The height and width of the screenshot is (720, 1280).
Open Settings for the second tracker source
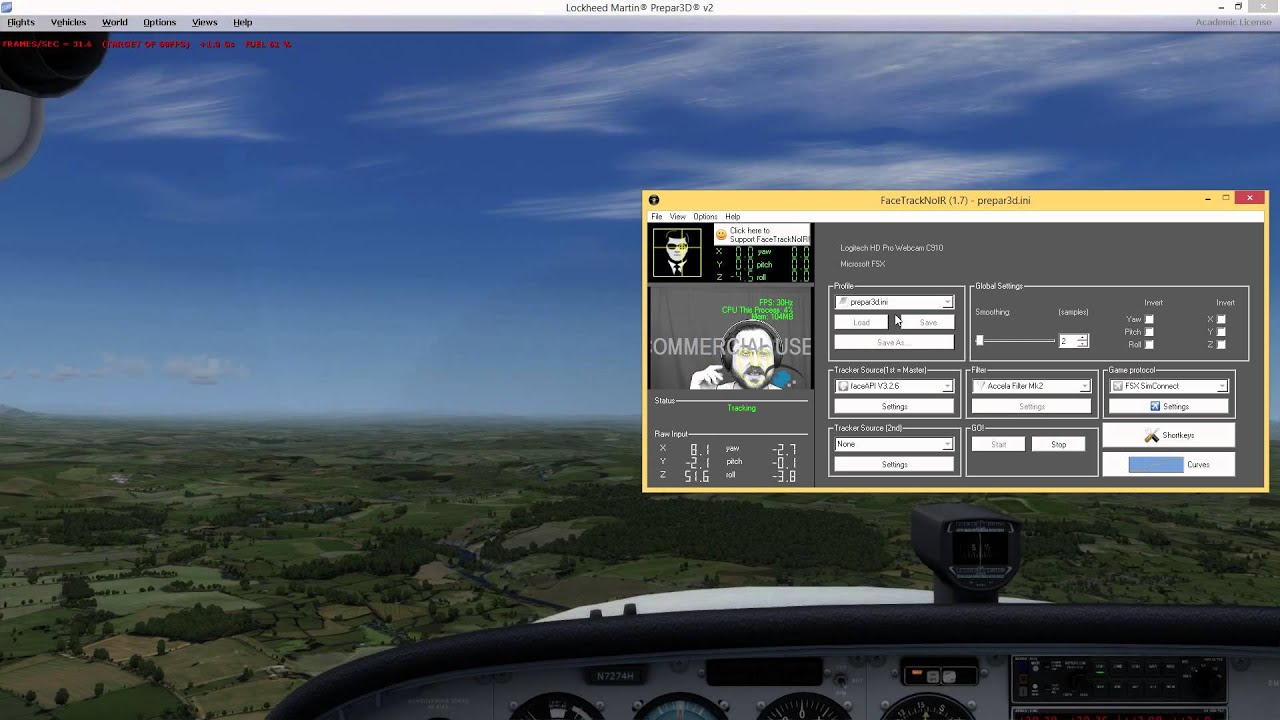894,465
